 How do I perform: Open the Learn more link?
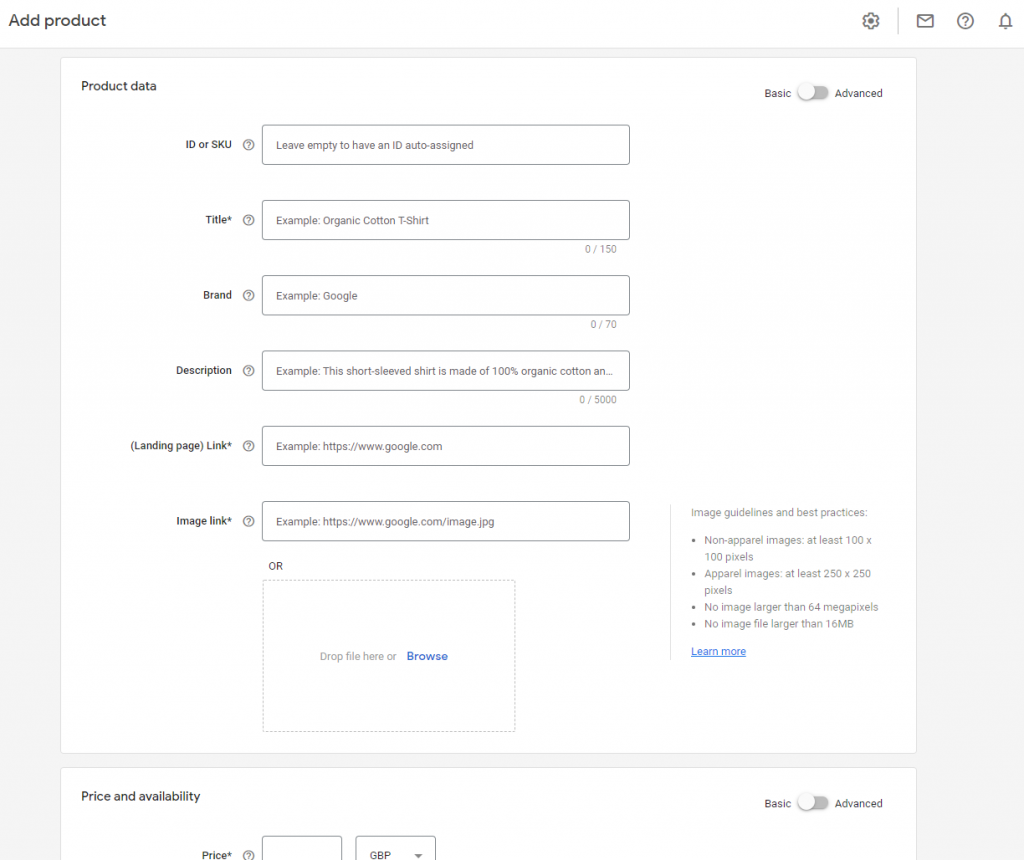[x=718, y=651]
